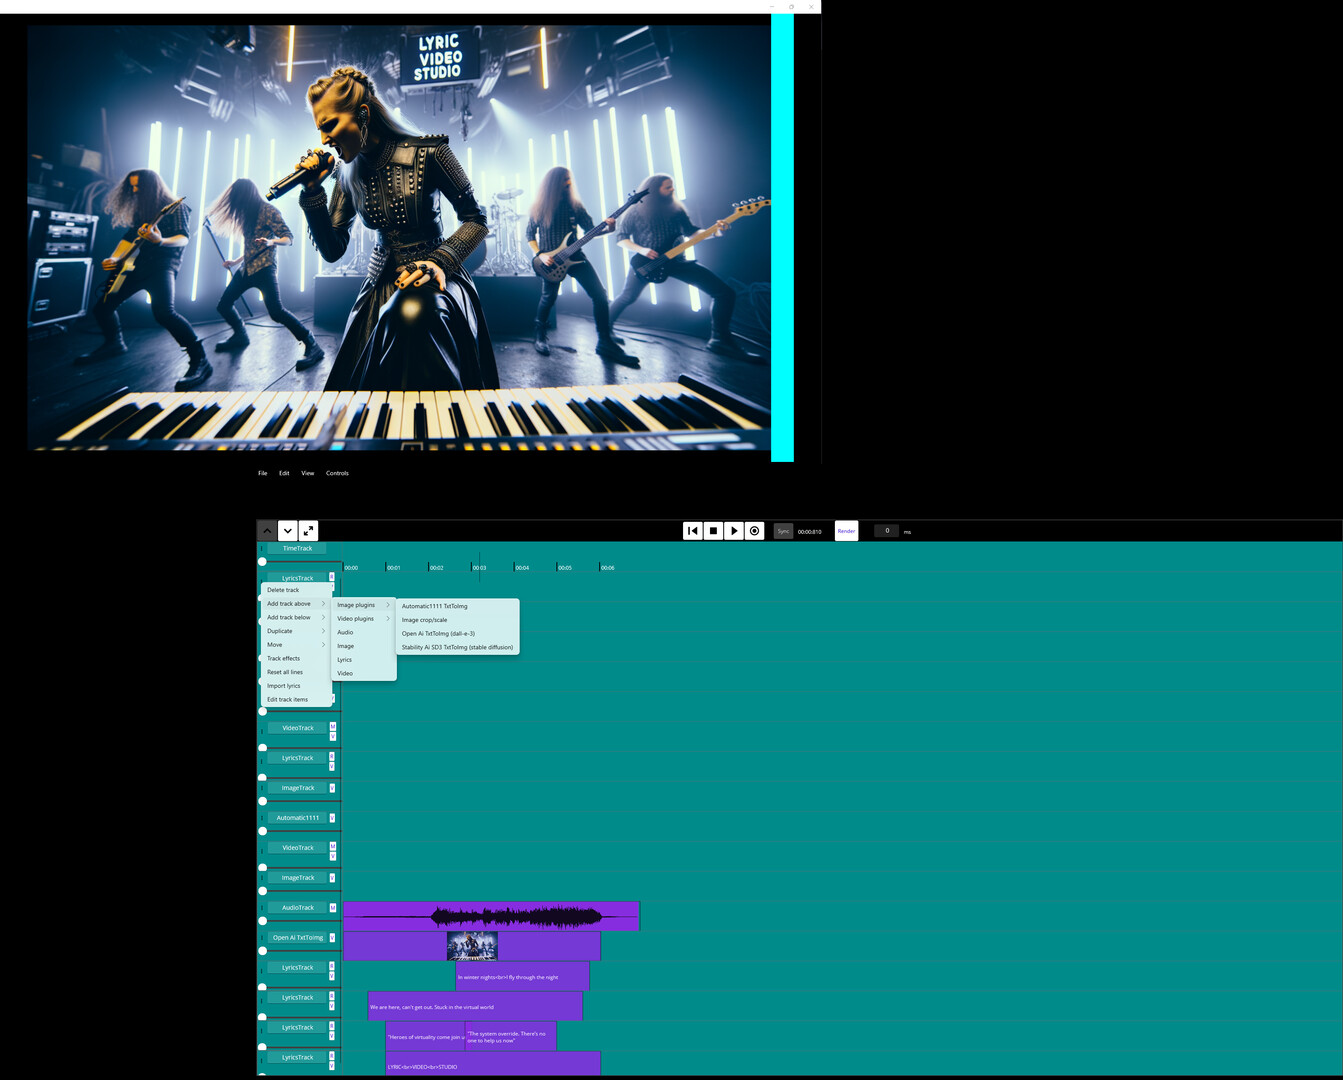Expand the Duplicate submenu
1343x1080 pixels.
click(296, 631)
